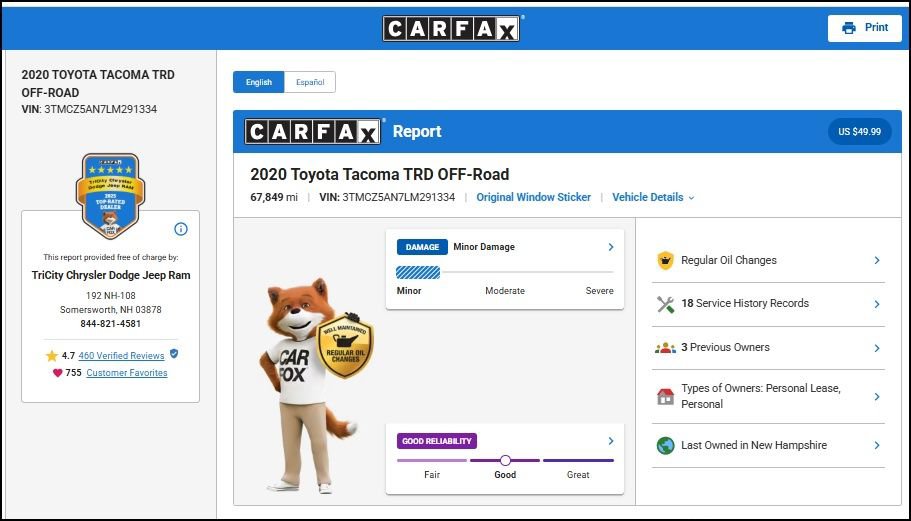911x521 pixels.
Task: Click the Regular Oil Changes label
Action: point(729,260)
